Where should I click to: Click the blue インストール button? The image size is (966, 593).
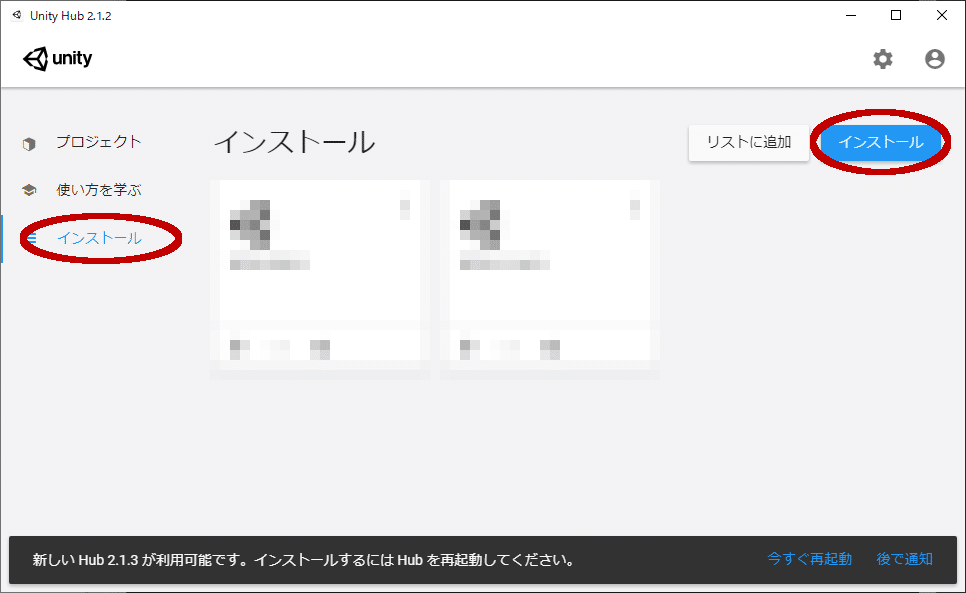pyautogui.click(x=881, y=143)
